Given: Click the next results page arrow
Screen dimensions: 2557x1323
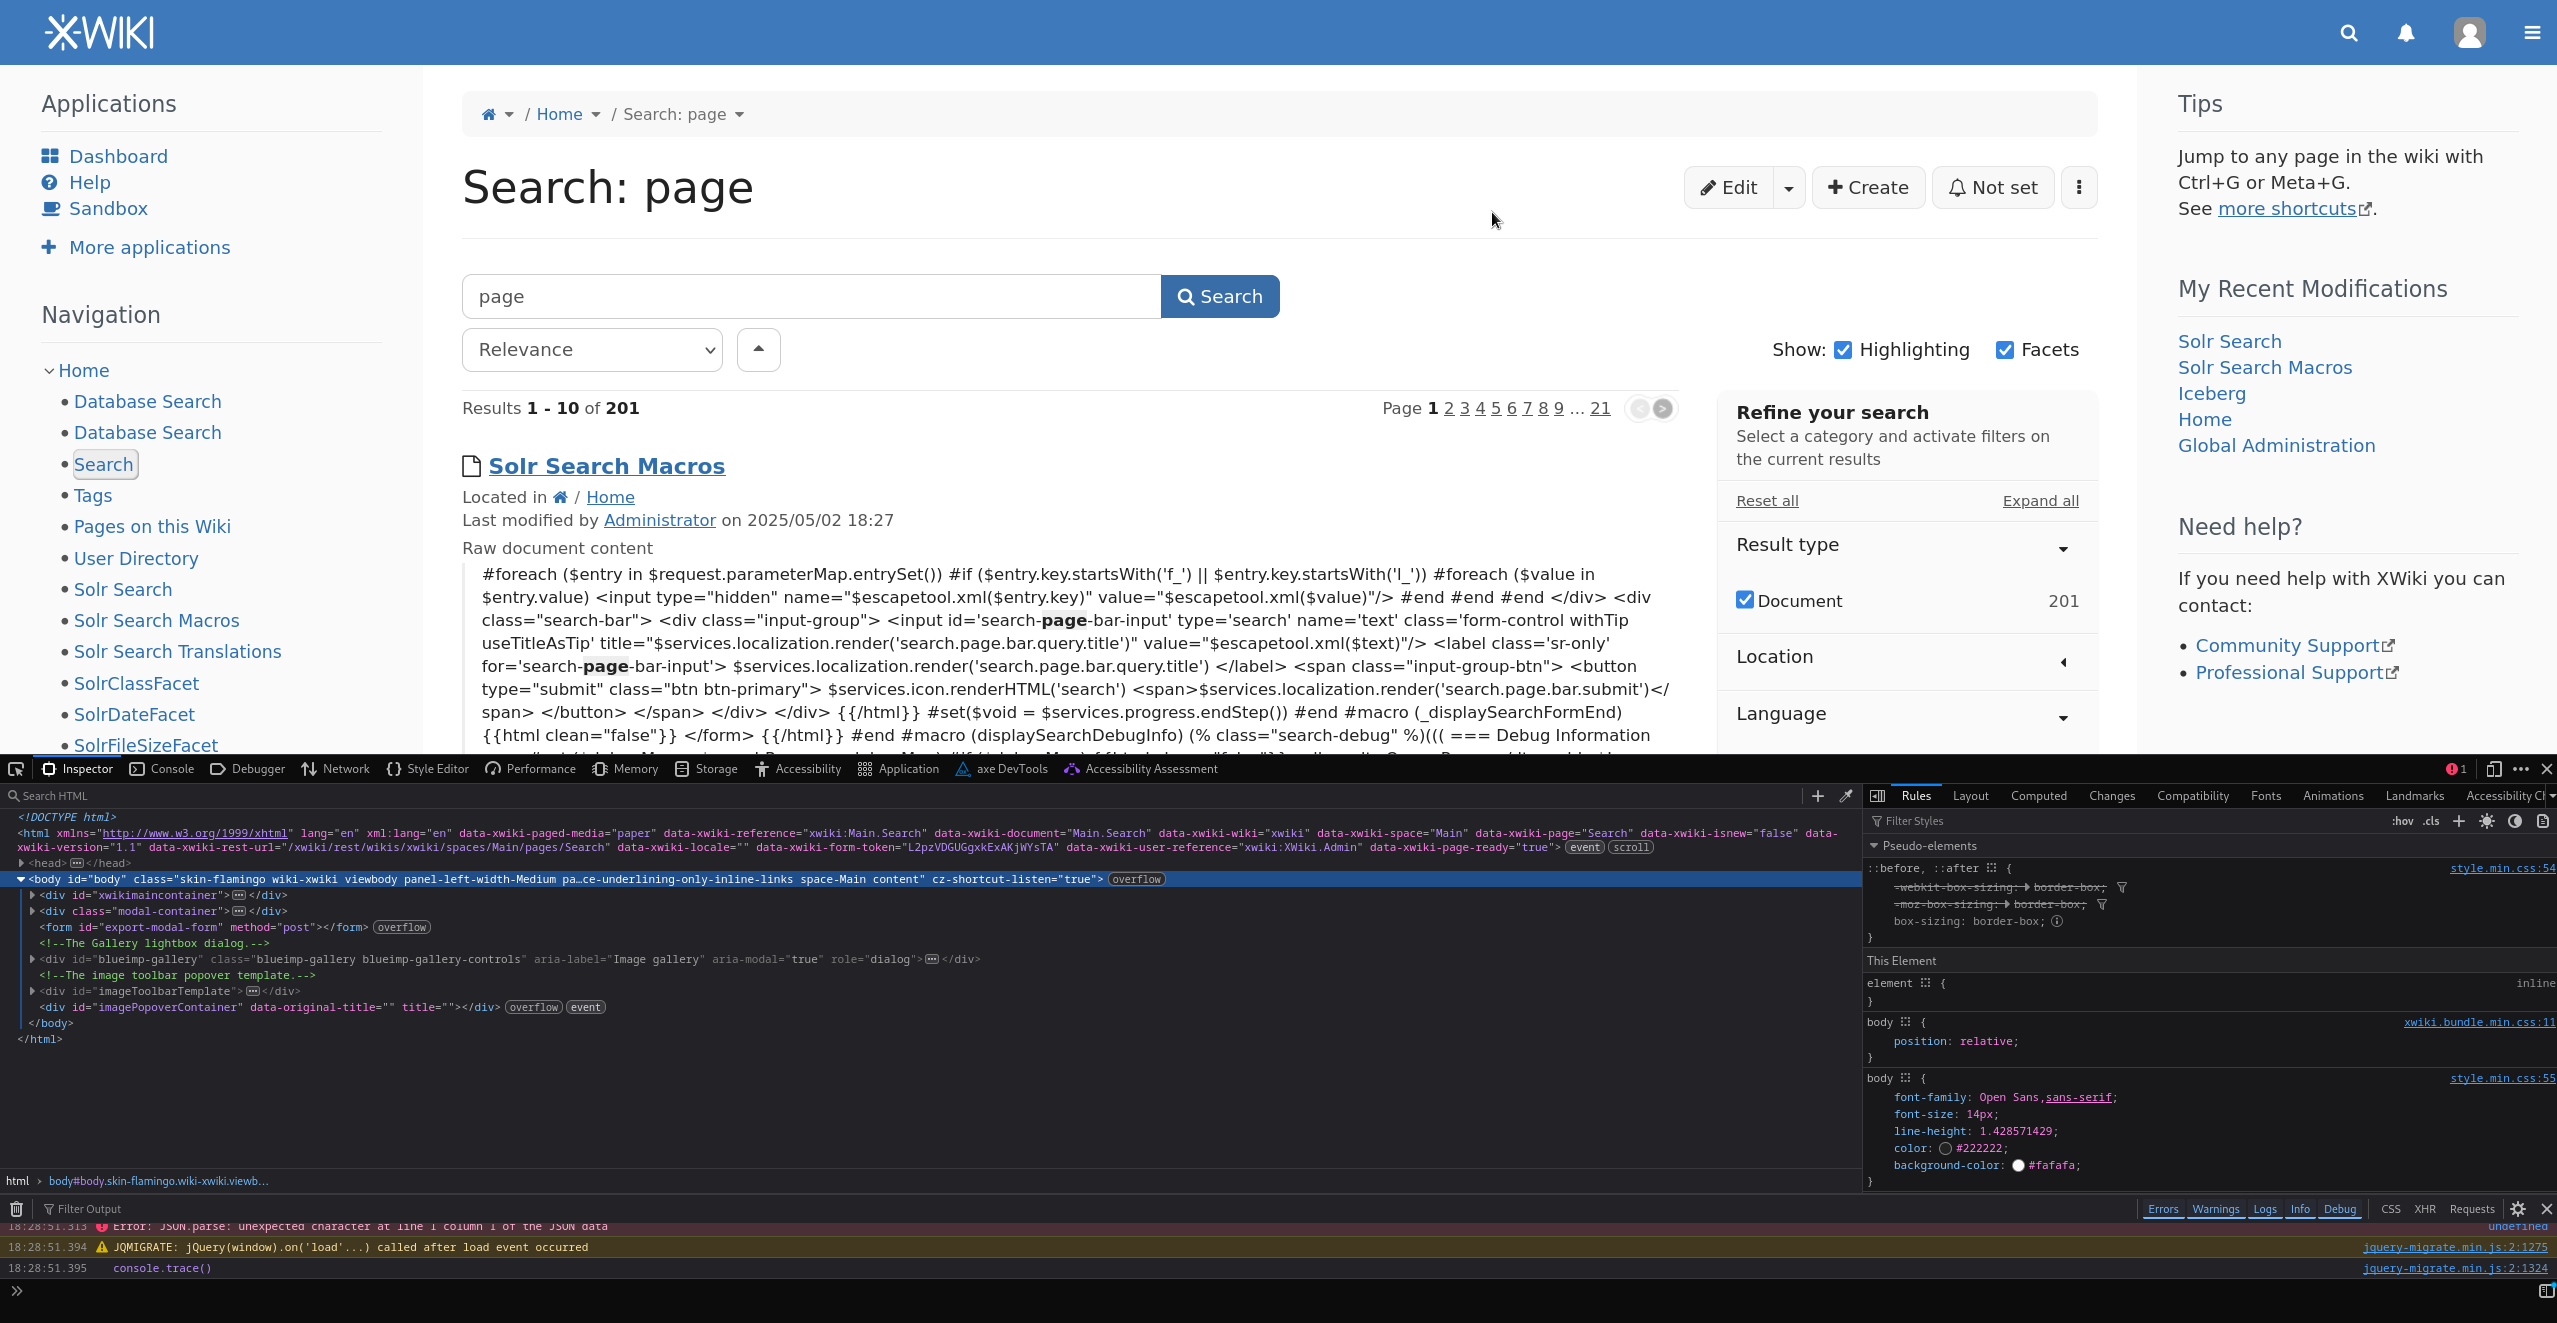Looking at the screenshot, I should click(1662, 408).
